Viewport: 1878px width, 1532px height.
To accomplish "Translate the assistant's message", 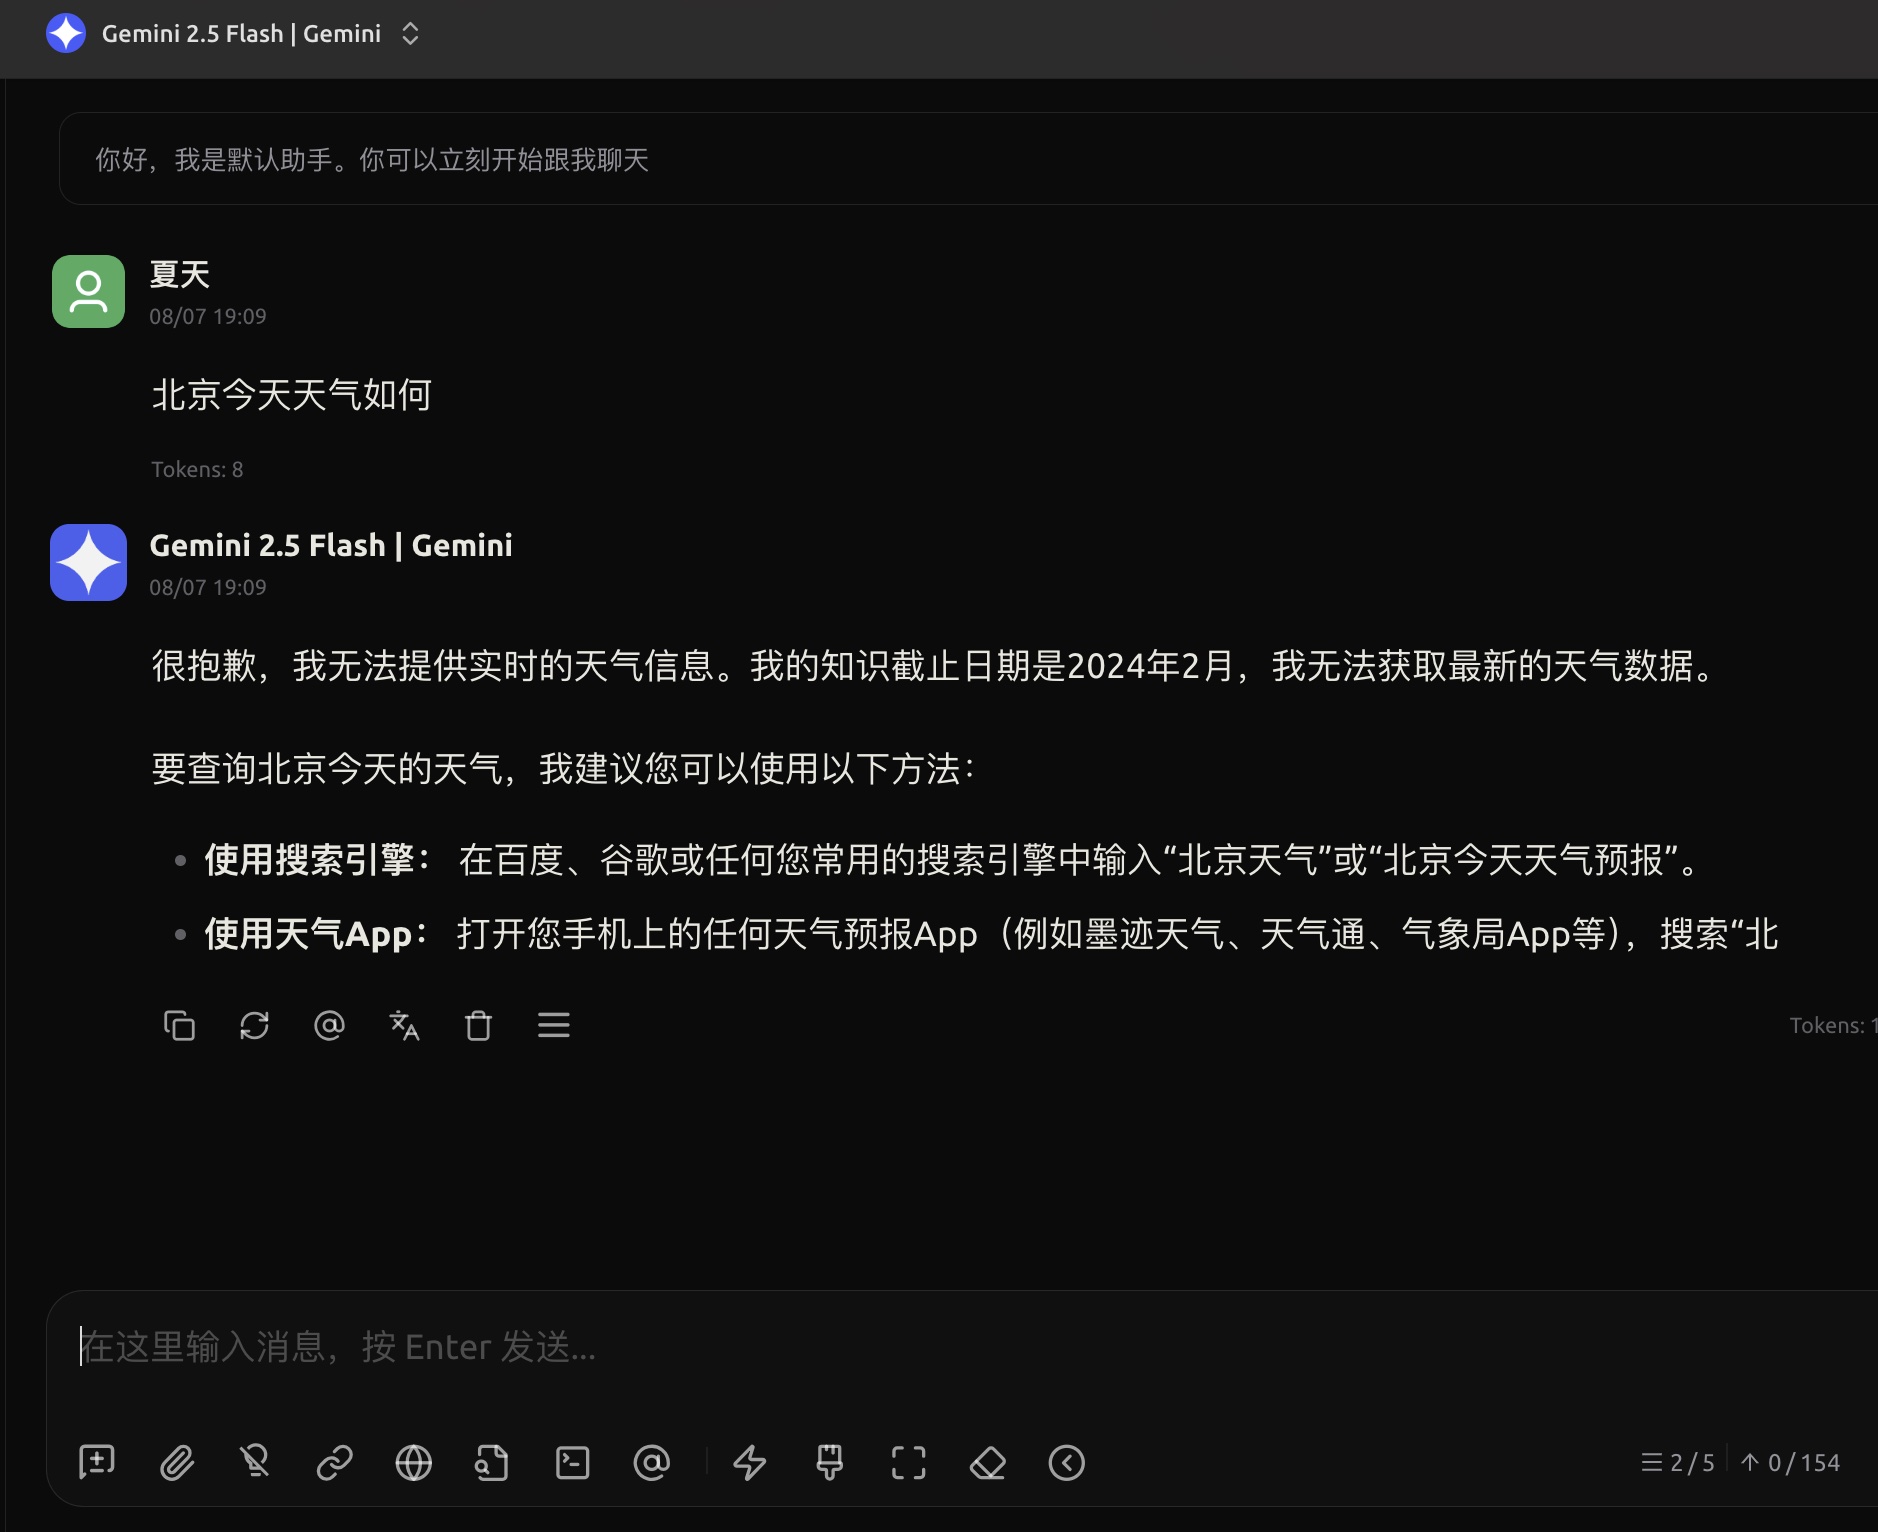I will (x=404, y=1025).
